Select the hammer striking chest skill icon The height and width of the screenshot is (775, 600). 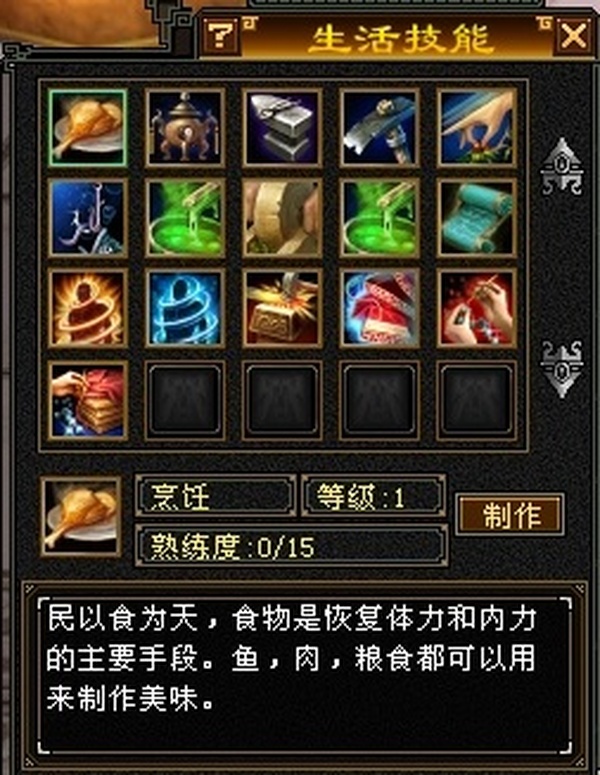click(282, 308)
